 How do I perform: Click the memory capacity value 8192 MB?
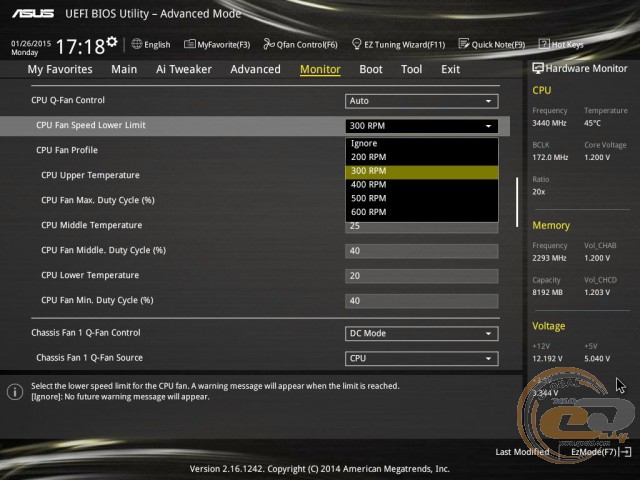[x=547, y=292]
